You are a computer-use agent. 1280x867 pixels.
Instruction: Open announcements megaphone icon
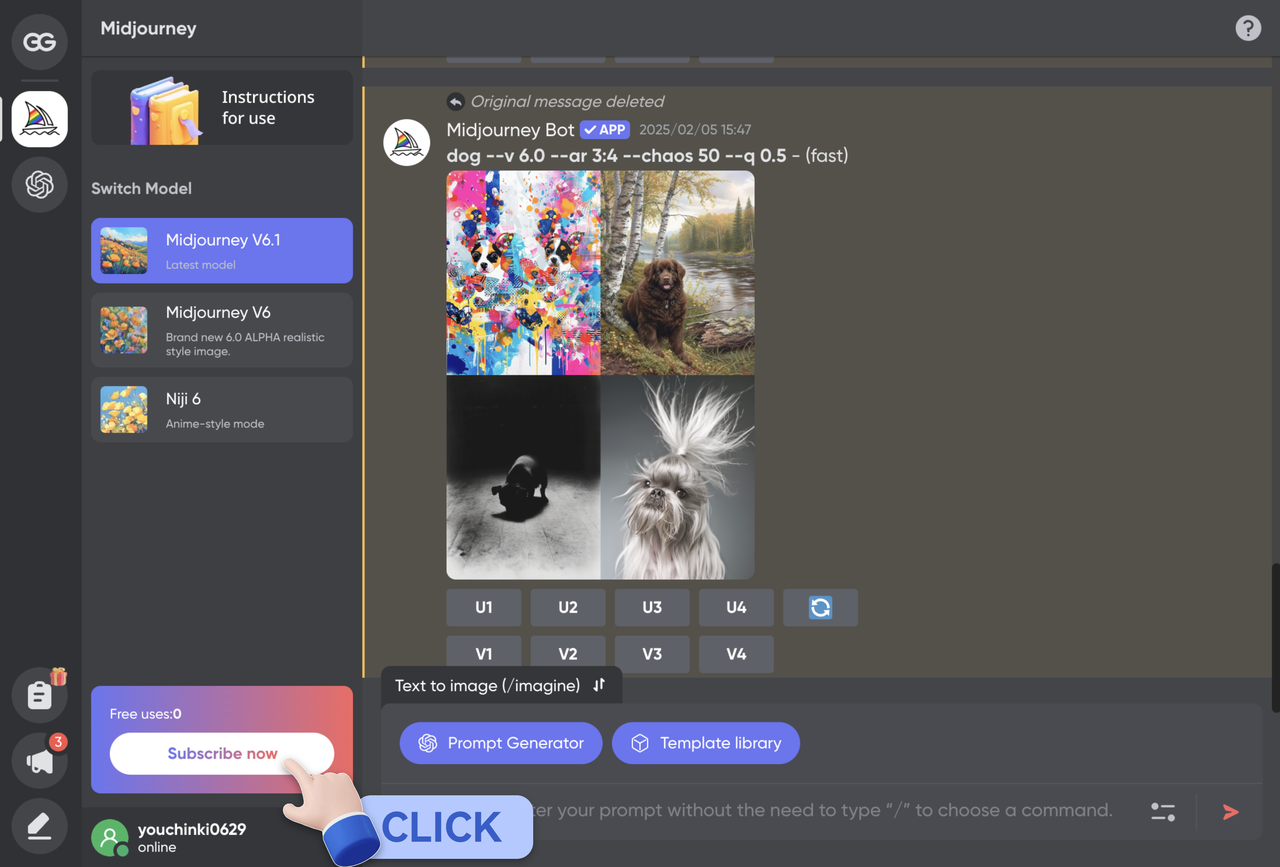click(x=40, y=760)
